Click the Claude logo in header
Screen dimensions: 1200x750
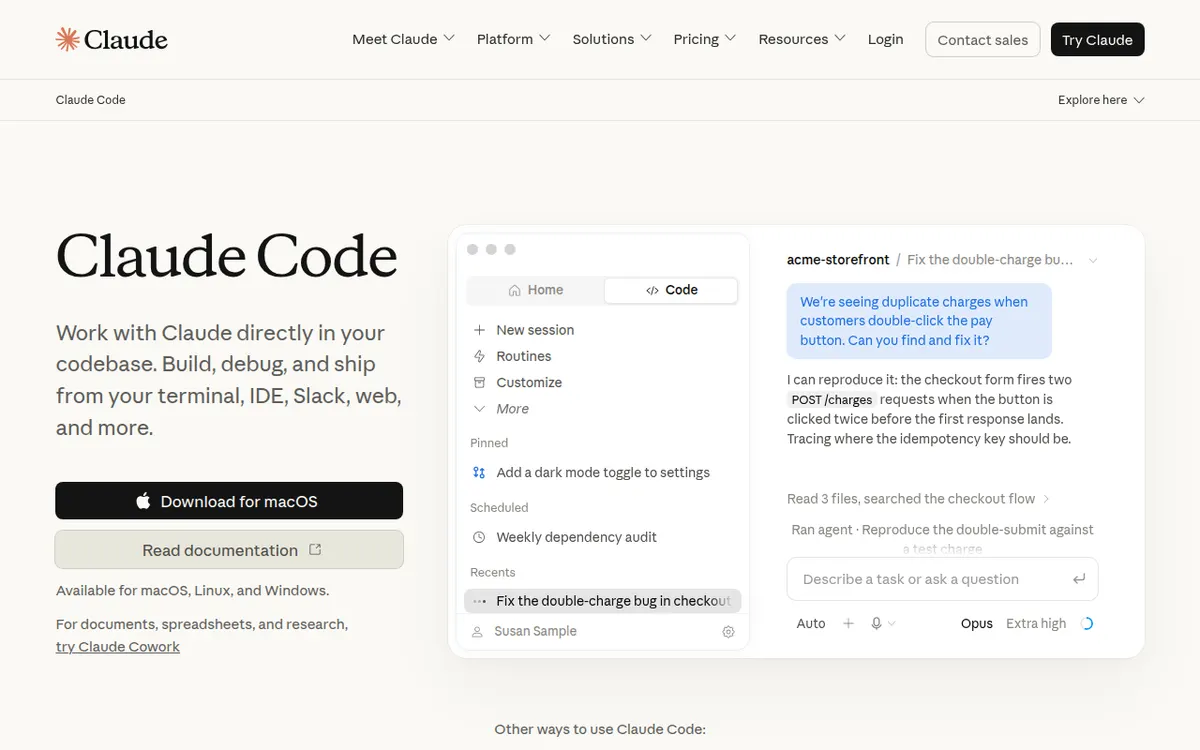point(111,39)
